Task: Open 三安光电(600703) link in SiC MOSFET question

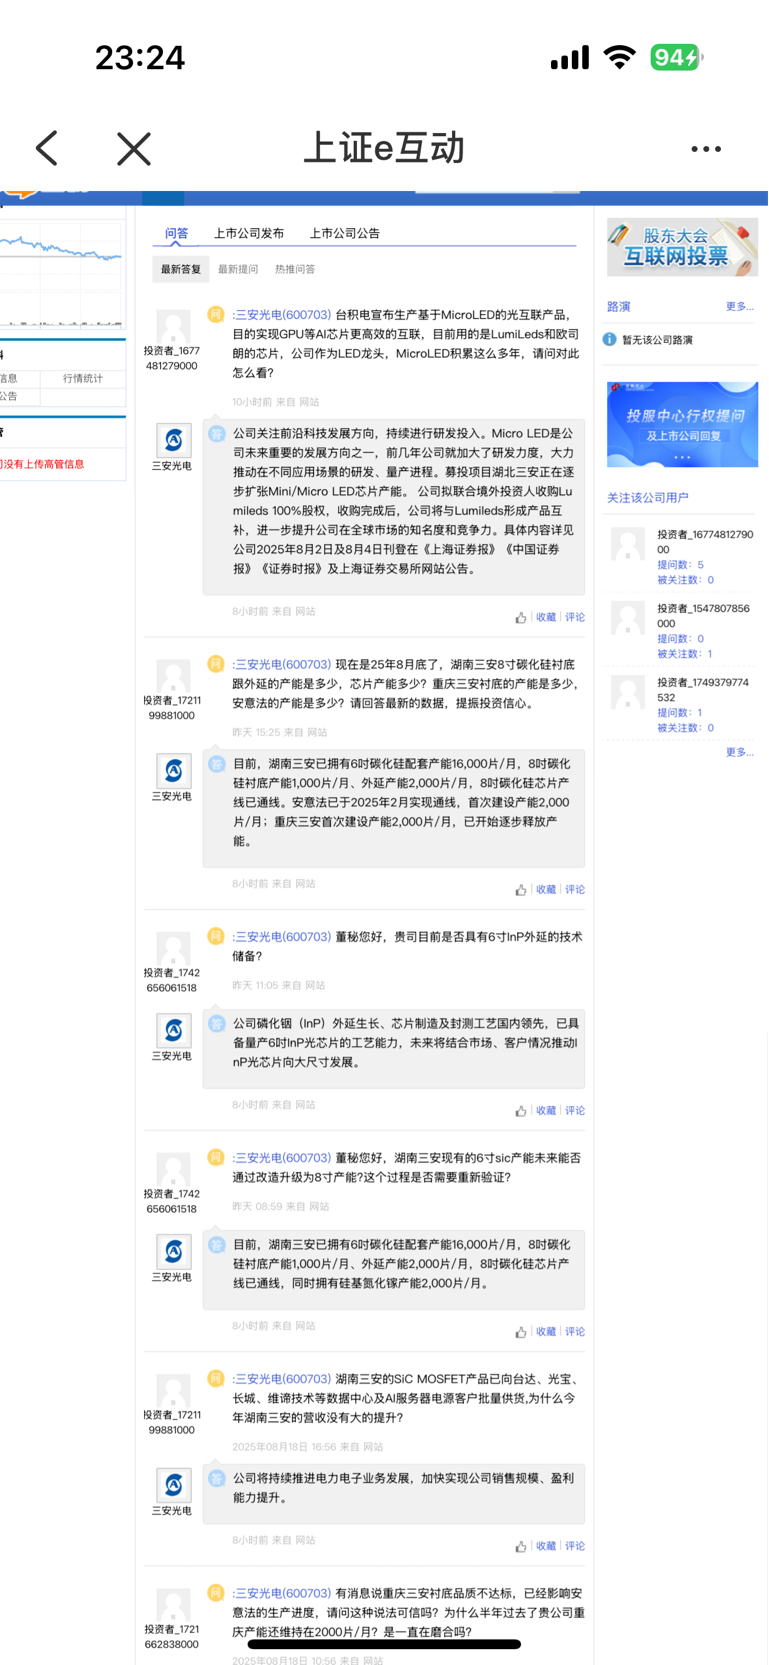Action: pyautogui.click(x=282, y=1380)
